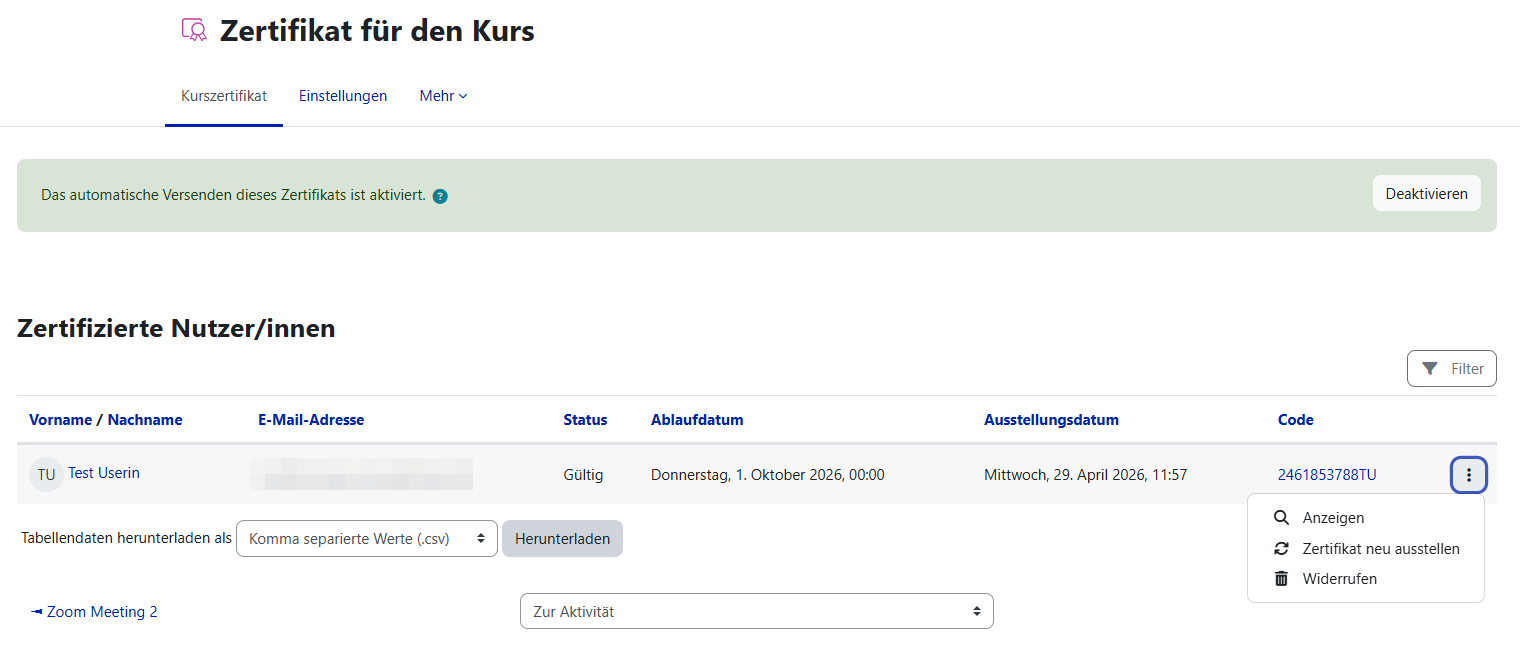The image size is (1520, 648).
Task: Click the certificate icon beside page title
Action: tap(194, 30)
